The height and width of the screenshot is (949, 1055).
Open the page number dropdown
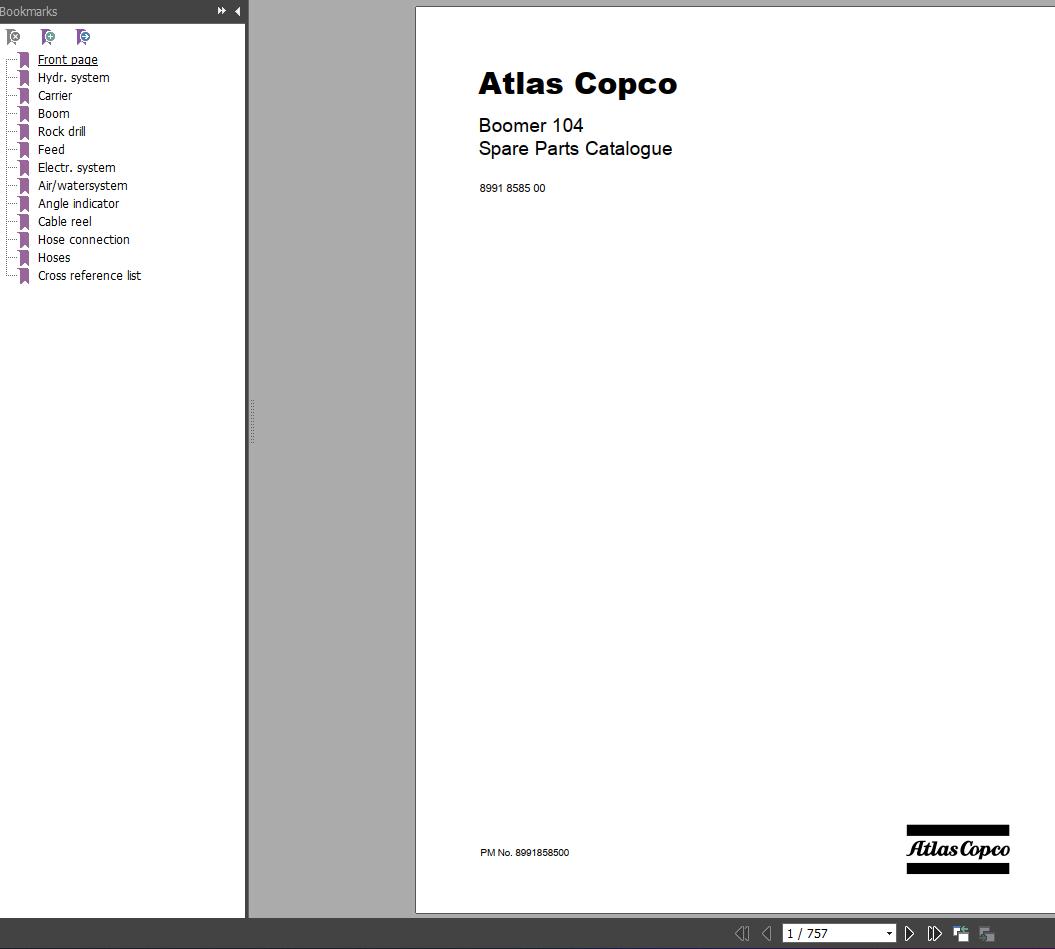pyautogui.click(x=888, y=932)
